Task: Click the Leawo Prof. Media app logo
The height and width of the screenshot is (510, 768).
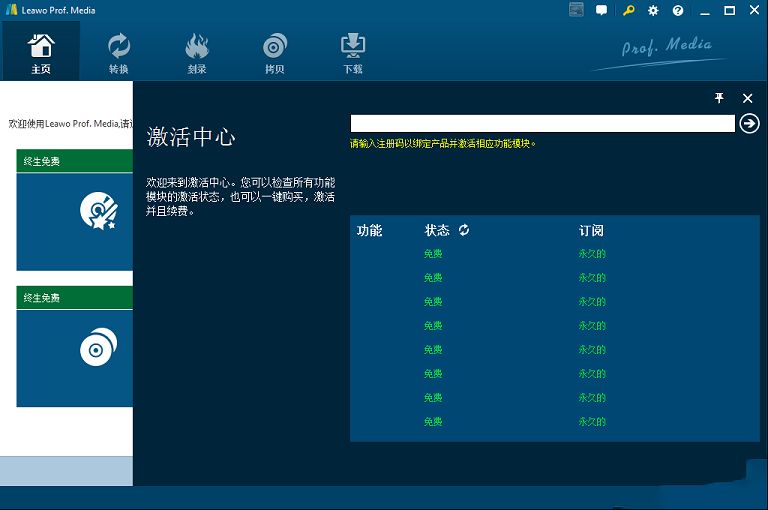Action: tap(11, 10)
